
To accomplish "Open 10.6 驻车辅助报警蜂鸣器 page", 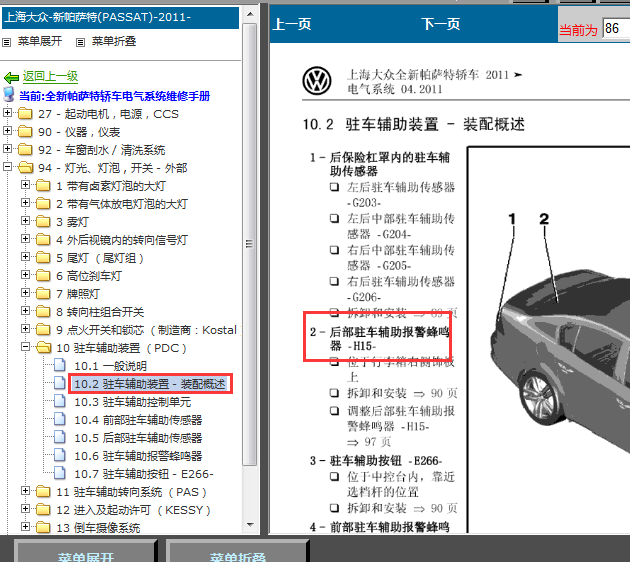I will 138,456.
